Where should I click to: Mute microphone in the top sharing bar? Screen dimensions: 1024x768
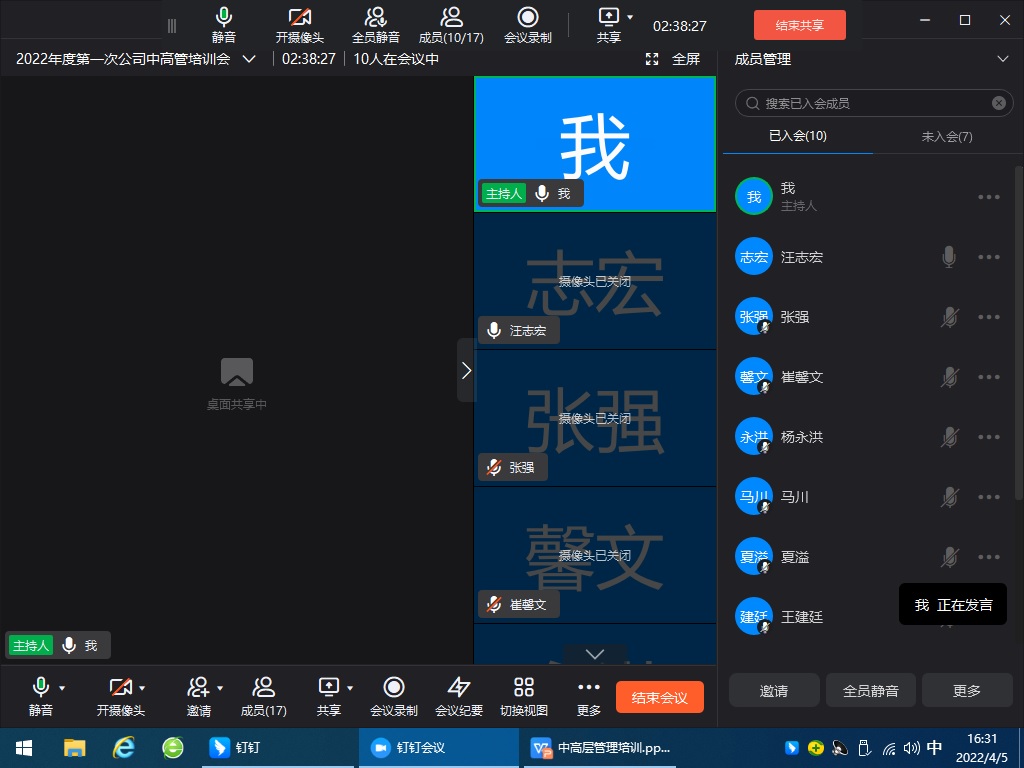pos(224,25)
